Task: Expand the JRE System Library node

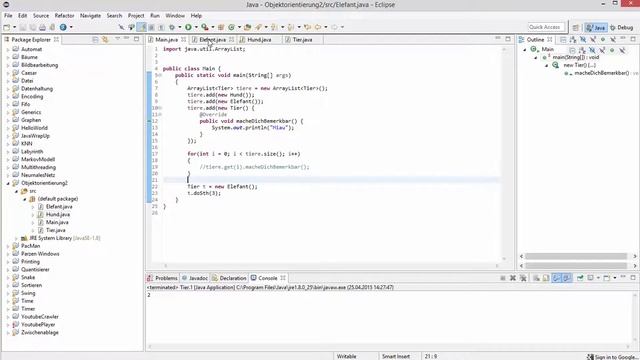Action: coord(16,238)
